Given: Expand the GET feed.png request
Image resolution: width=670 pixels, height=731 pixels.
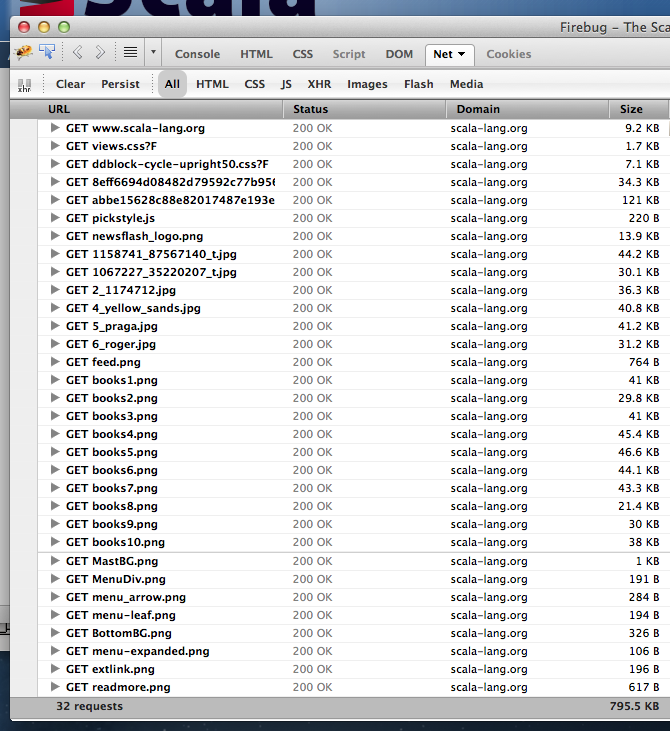Looking at the screenshot, I should pyautogui.click(x=55, y=362).
